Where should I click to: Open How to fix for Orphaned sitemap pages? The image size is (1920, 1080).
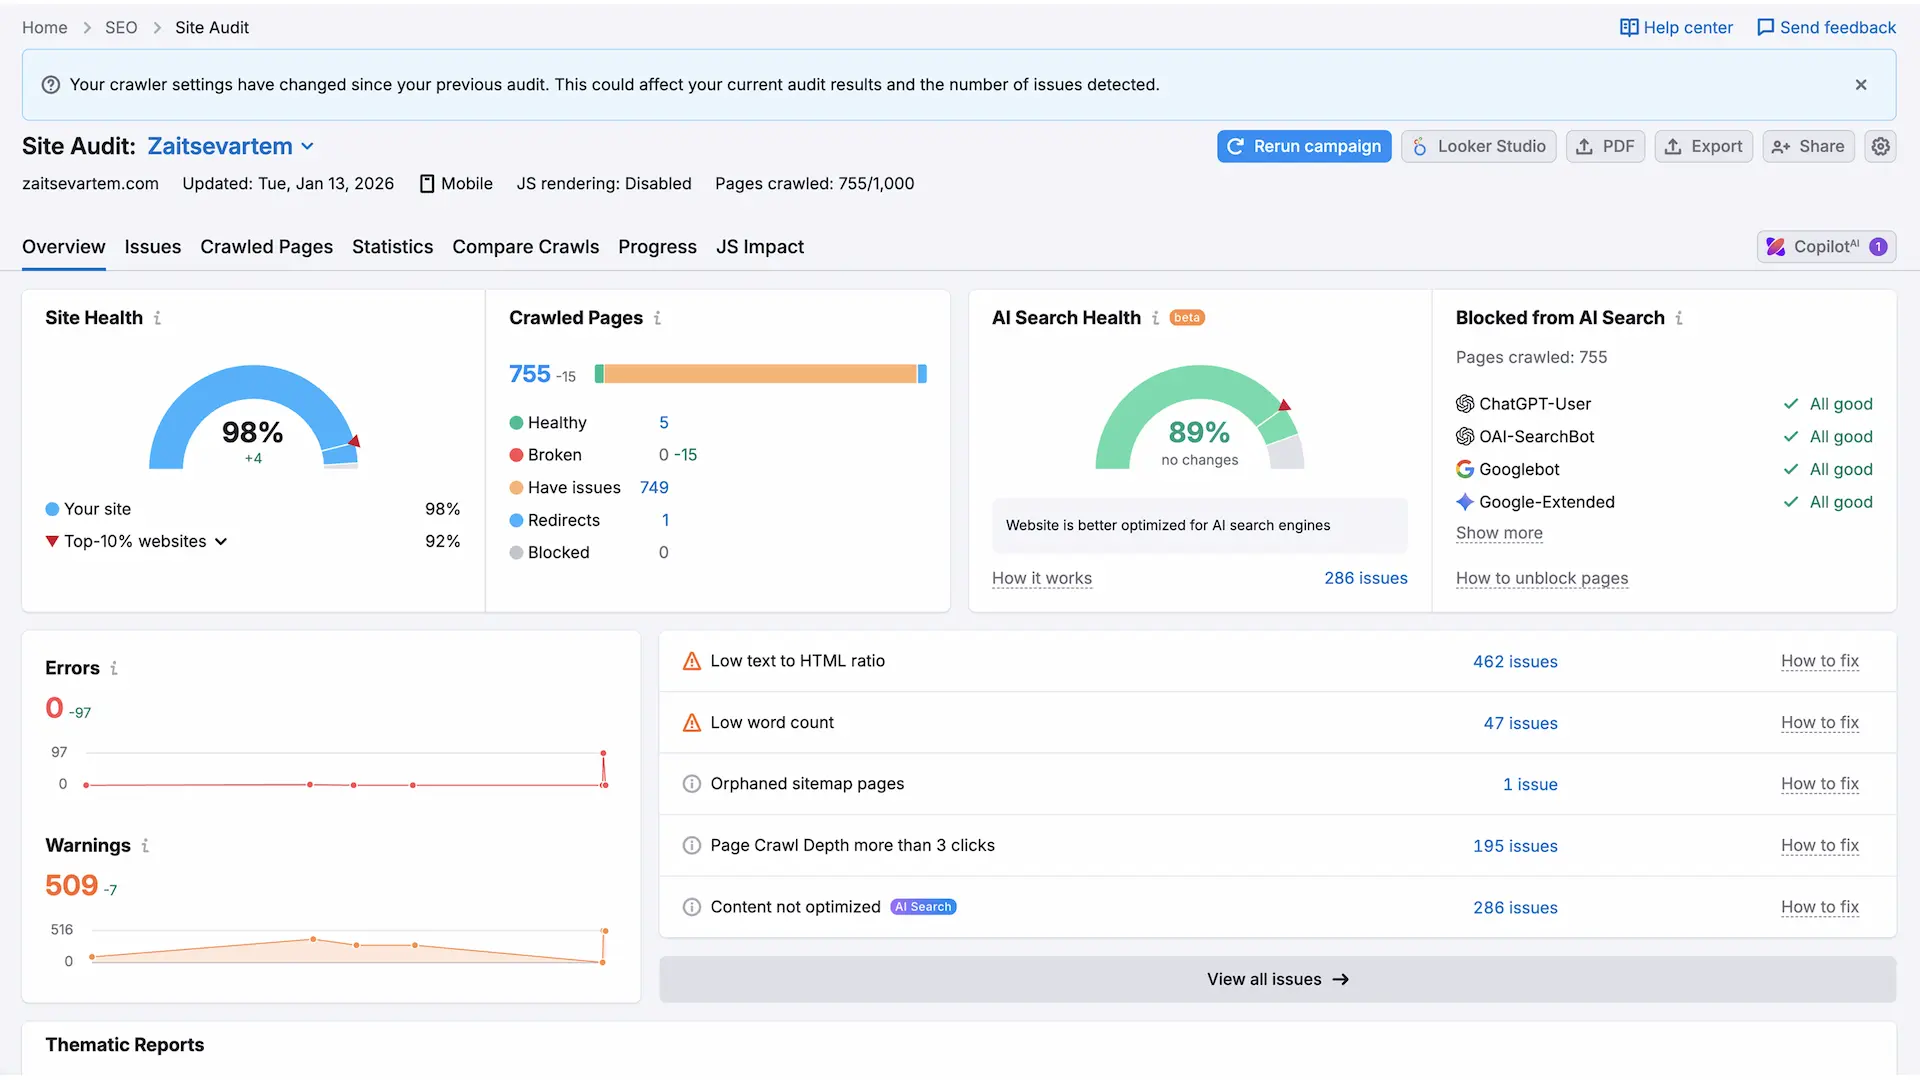click(x=1820, y=784)
